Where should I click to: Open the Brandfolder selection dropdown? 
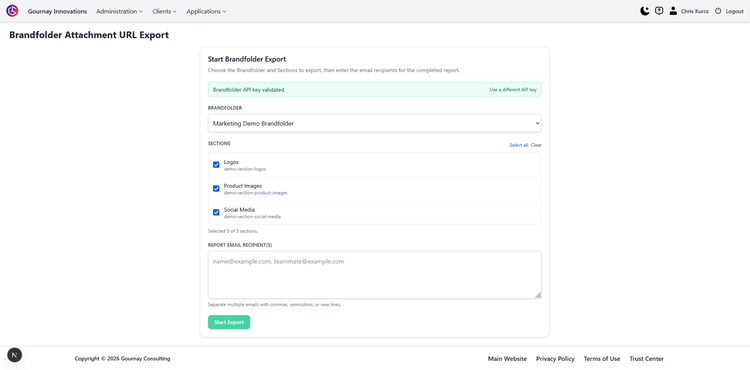[375, 123]
